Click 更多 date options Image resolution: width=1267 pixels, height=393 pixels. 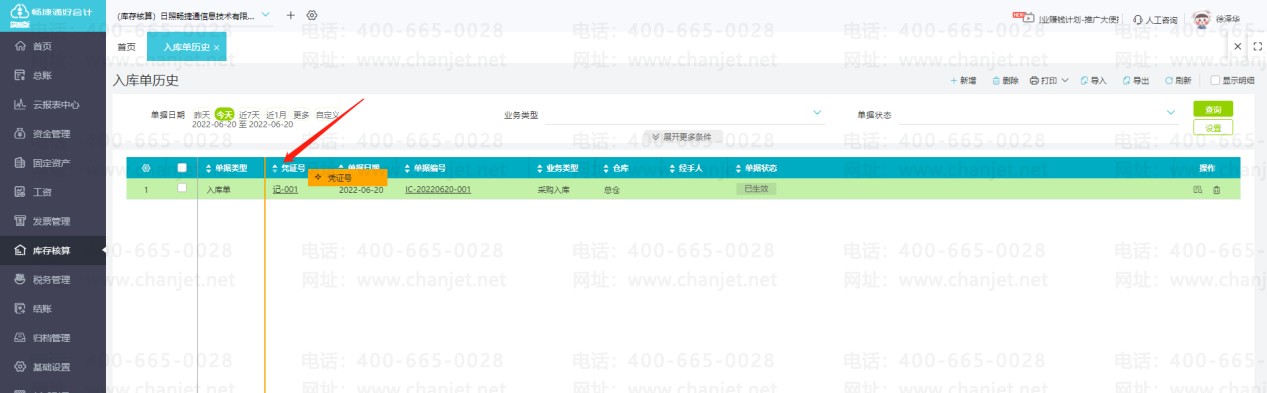pyautogui.click(x=301, y=115)
